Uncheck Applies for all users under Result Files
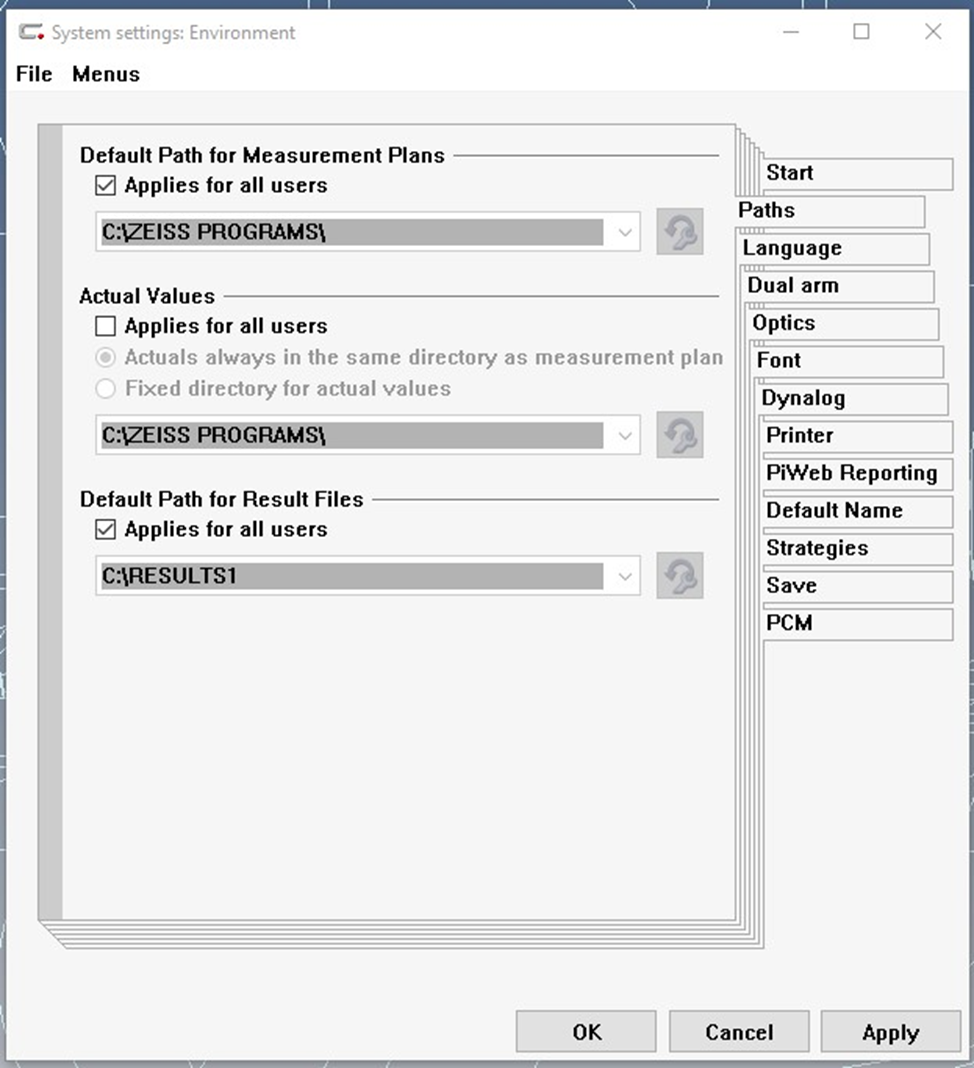This screenshot has width=974, height=1068. [x=106, y=529]
